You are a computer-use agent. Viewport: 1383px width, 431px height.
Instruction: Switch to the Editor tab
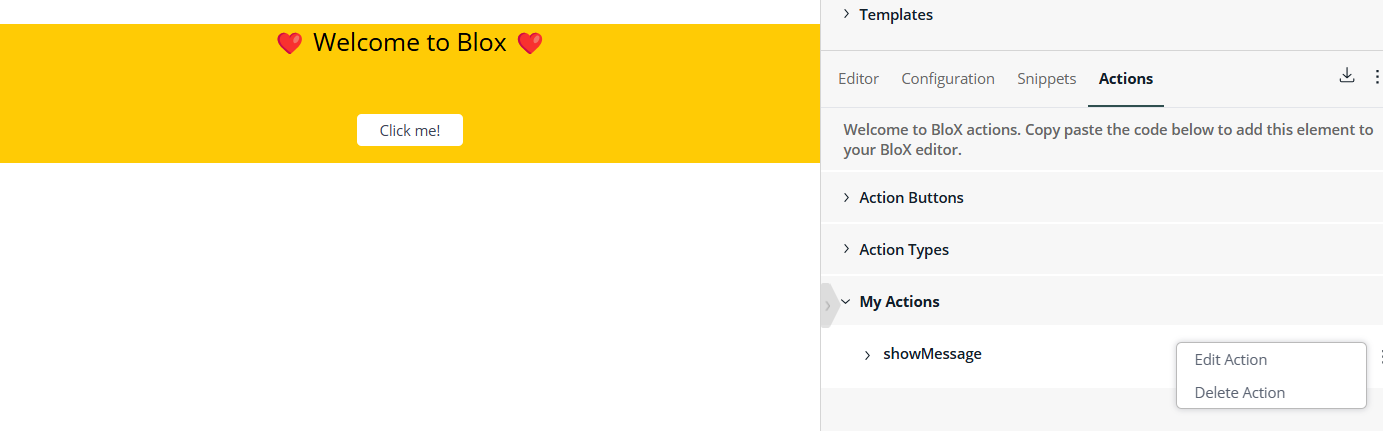[858, 79]
